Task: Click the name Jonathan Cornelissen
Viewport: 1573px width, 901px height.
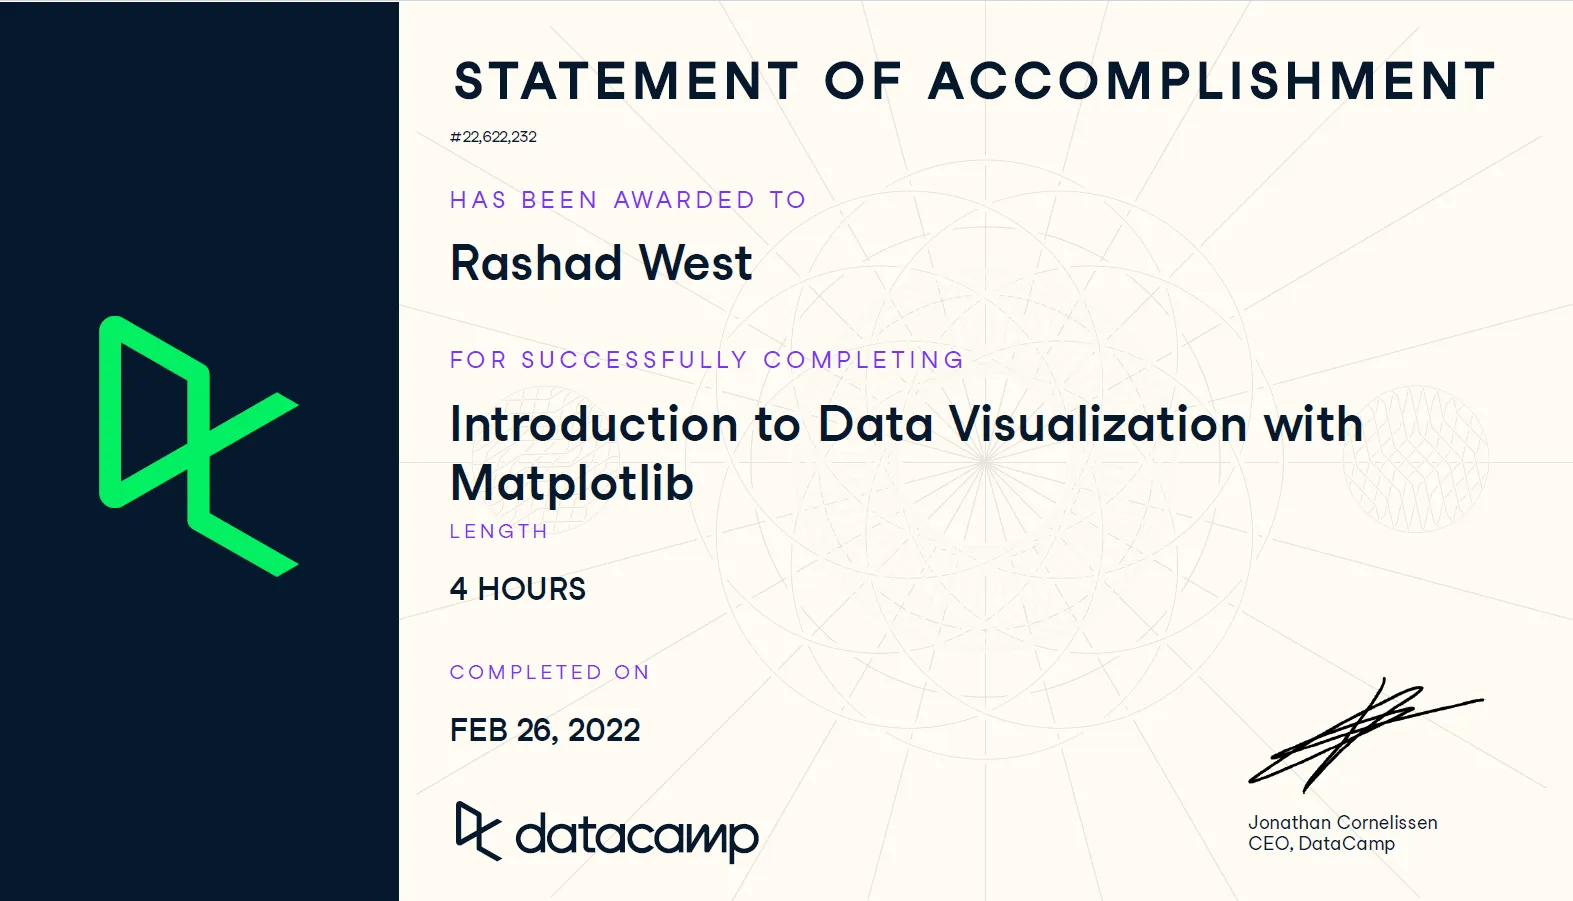Action: (1343, 822)
